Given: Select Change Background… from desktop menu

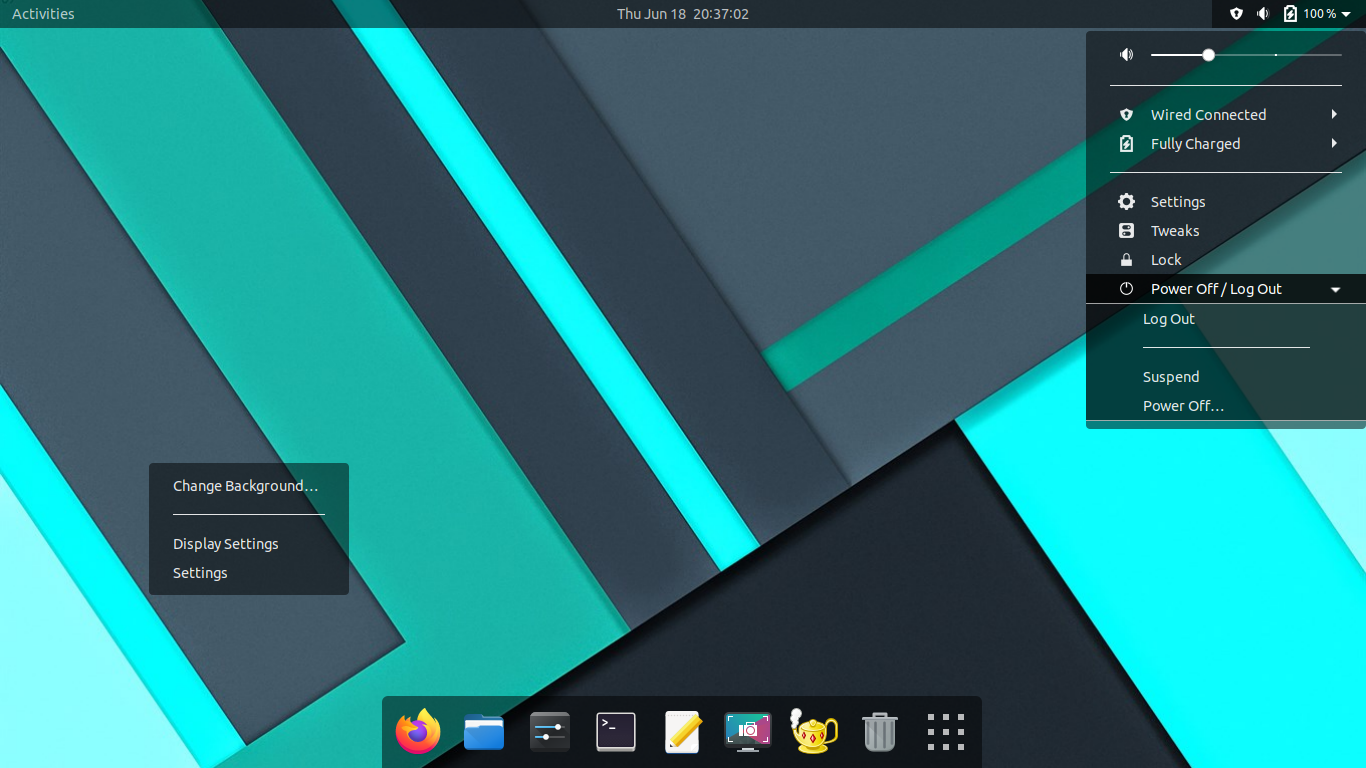Looking at the screenshot, I should pyautogui.click(x=245, y=486).
